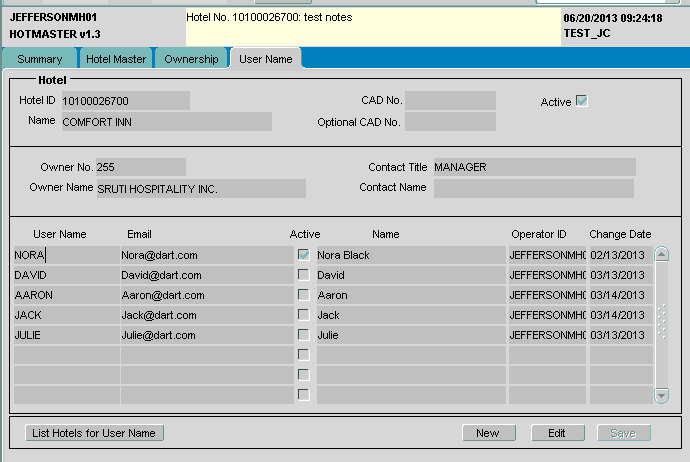Switch to the Summary tab

[39, 59]
